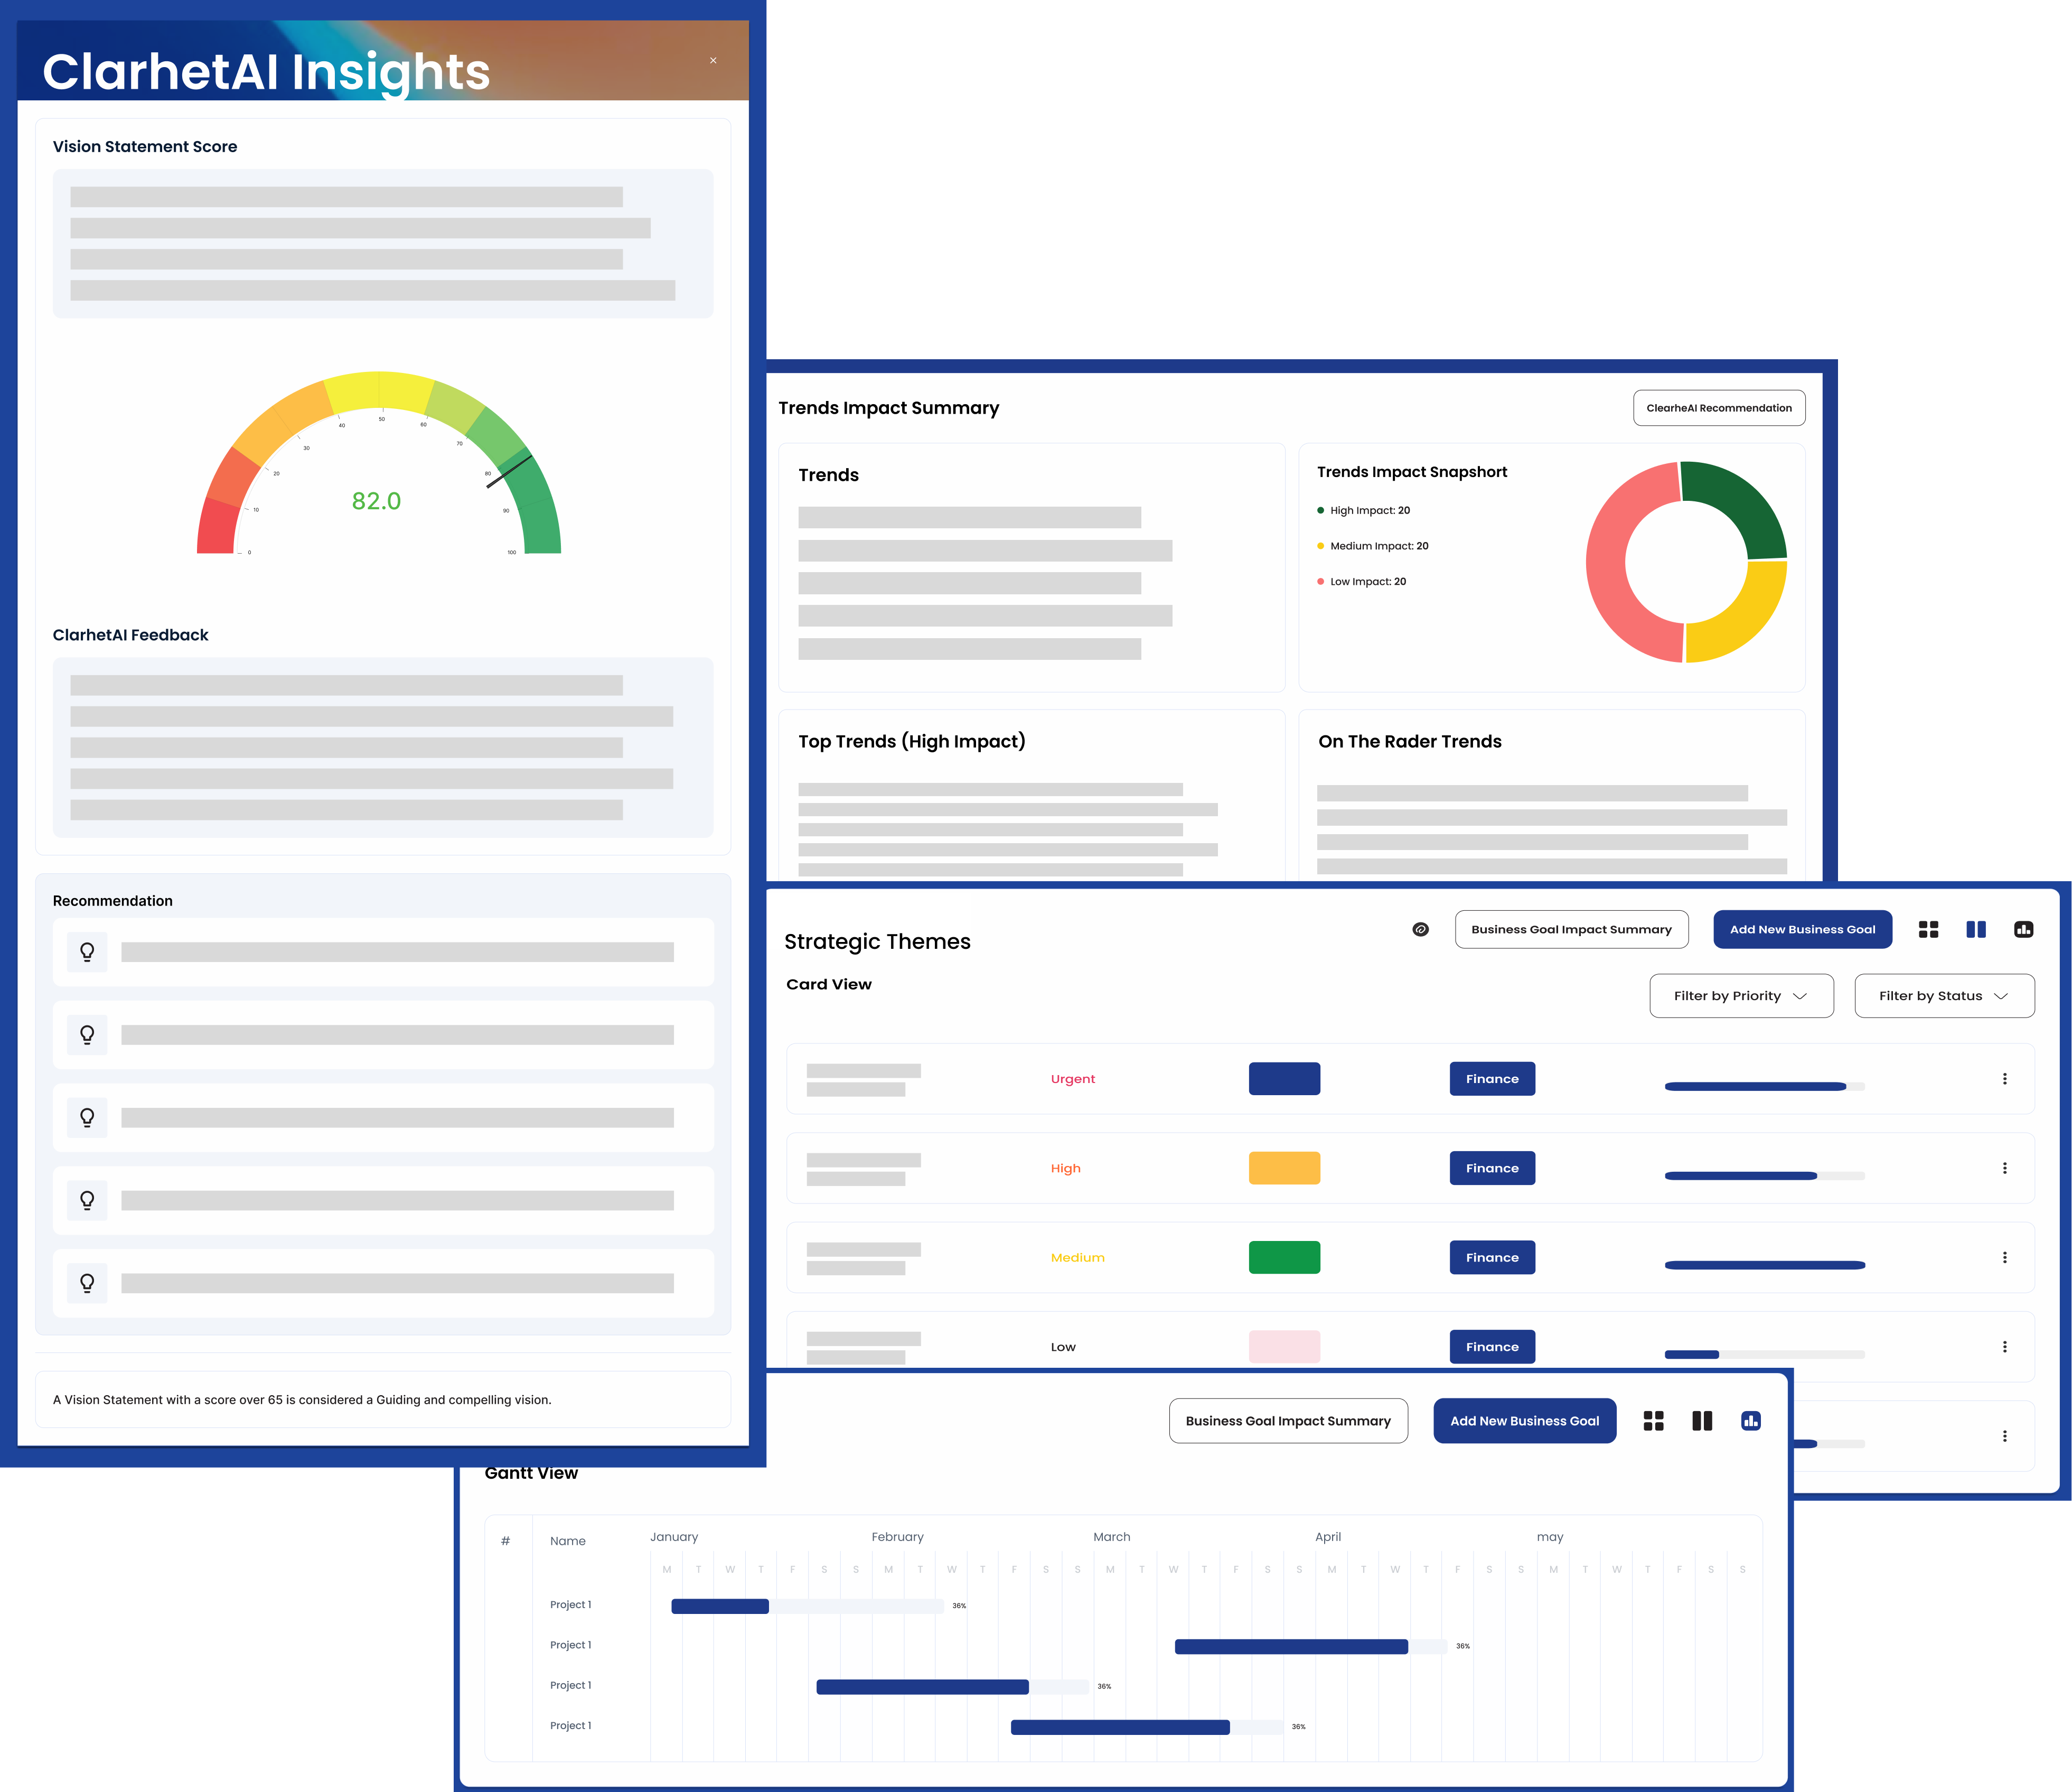Open three-dot menu on the Urgent row

coord(2004,1078)
